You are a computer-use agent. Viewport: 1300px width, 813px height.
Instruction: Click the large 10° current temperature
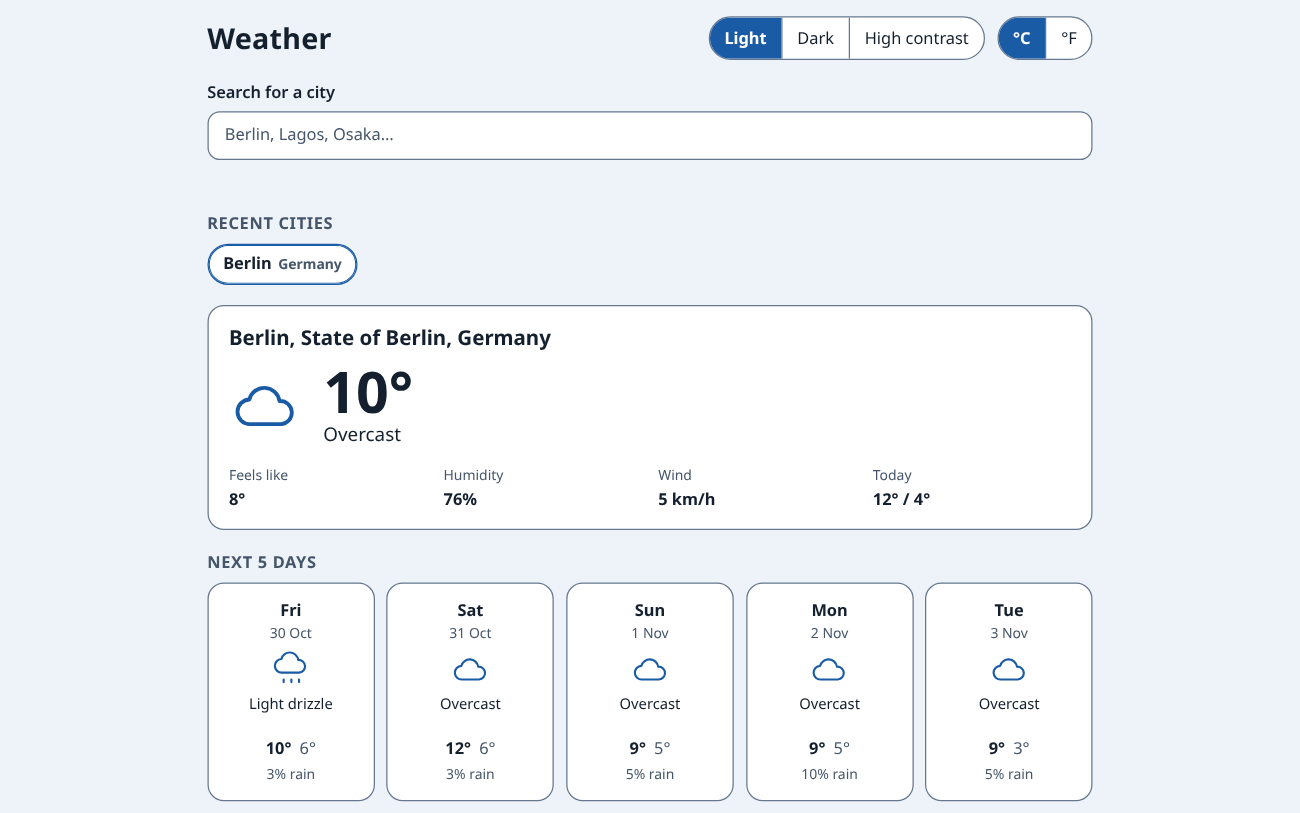pyautogui.click(x=368, y=393)
